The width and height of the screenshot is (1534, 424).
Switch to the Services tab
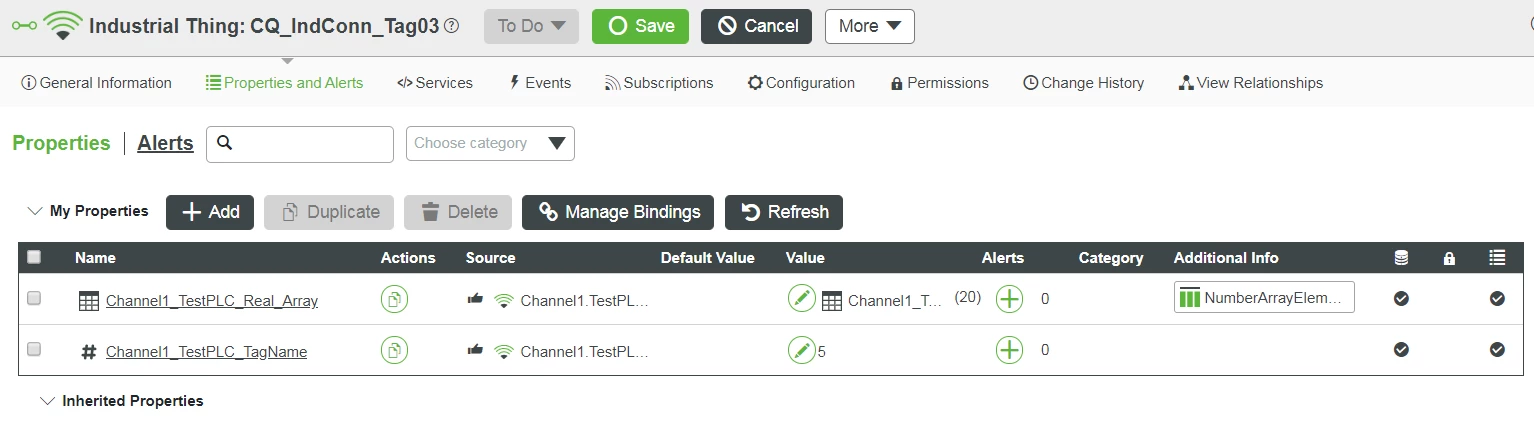tap(435, 83)
